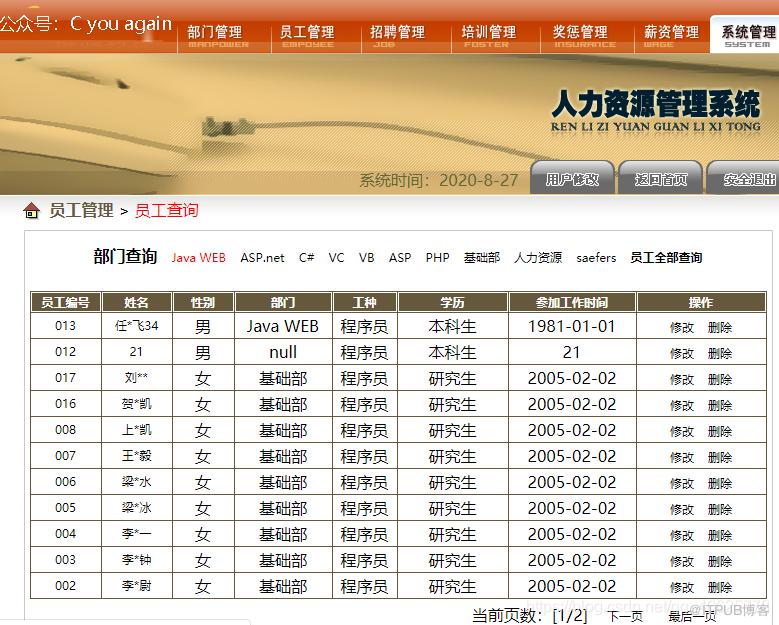Open the 招聘管理 menu

click(x=397, y=36)
